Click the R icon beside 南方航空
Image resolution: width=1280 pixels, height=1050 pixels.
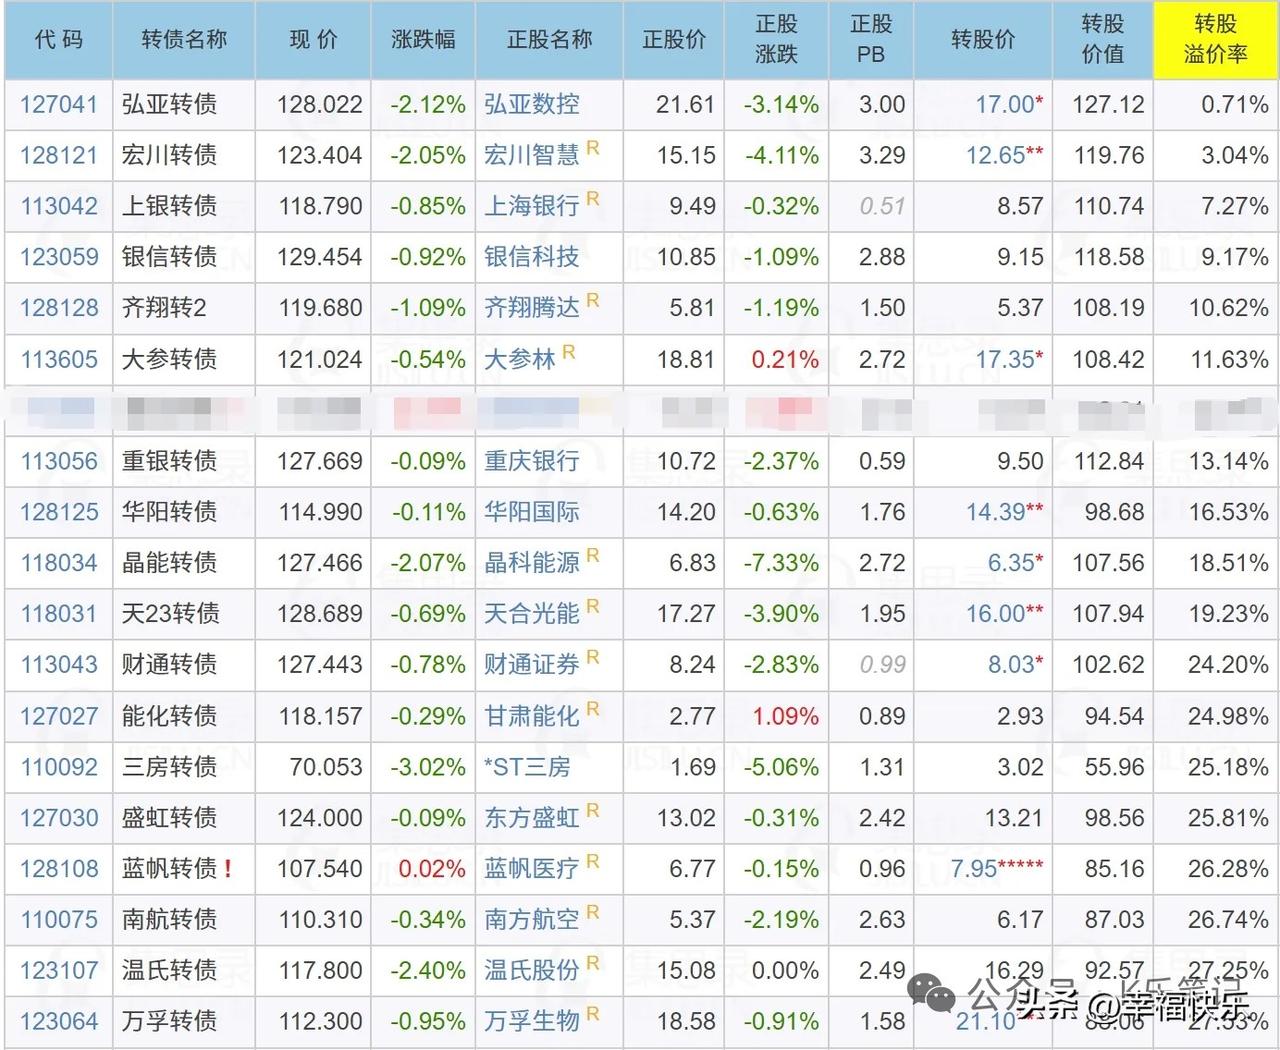(x=593, y=912)
